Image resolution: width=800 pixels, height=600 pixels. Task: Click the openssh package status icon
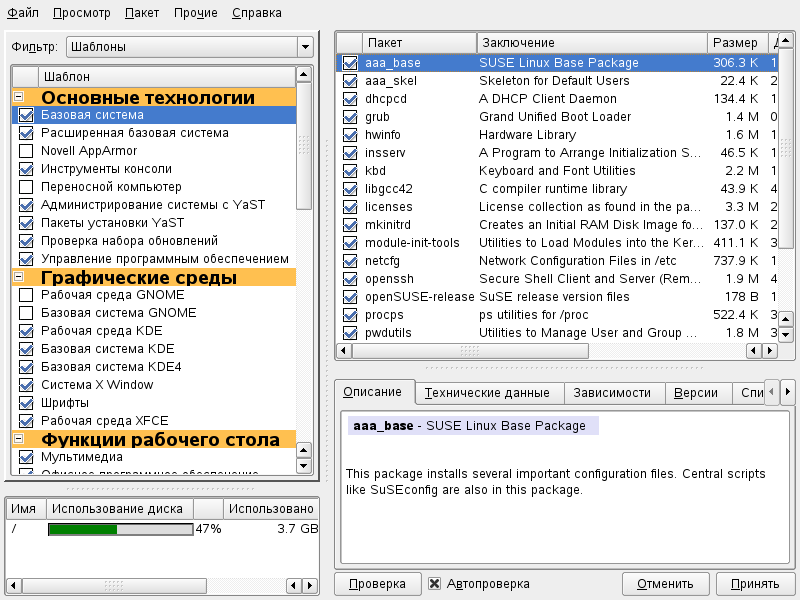click(x=349, y=279)
